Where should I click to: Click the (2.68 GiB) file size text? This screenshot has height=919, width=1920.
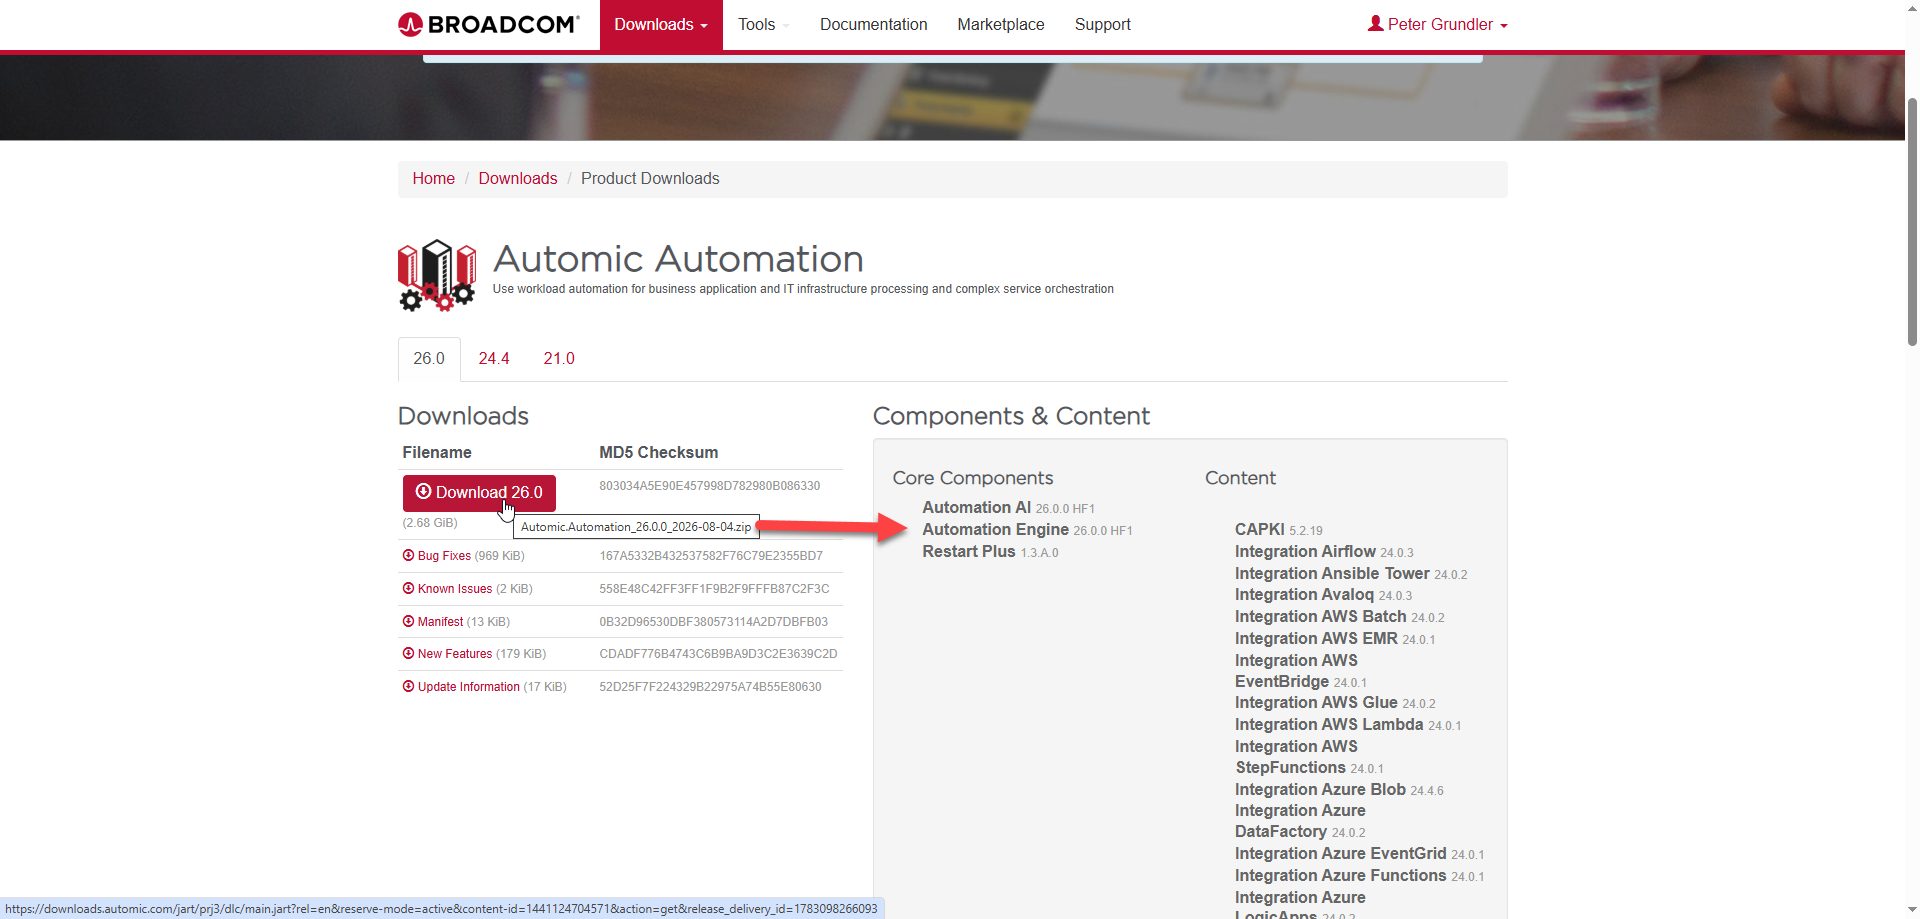tap(430, 523)
